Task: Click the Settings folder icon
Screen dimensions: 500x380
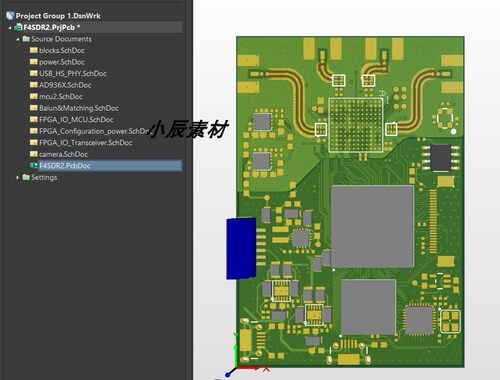Action: click(26, 177)
